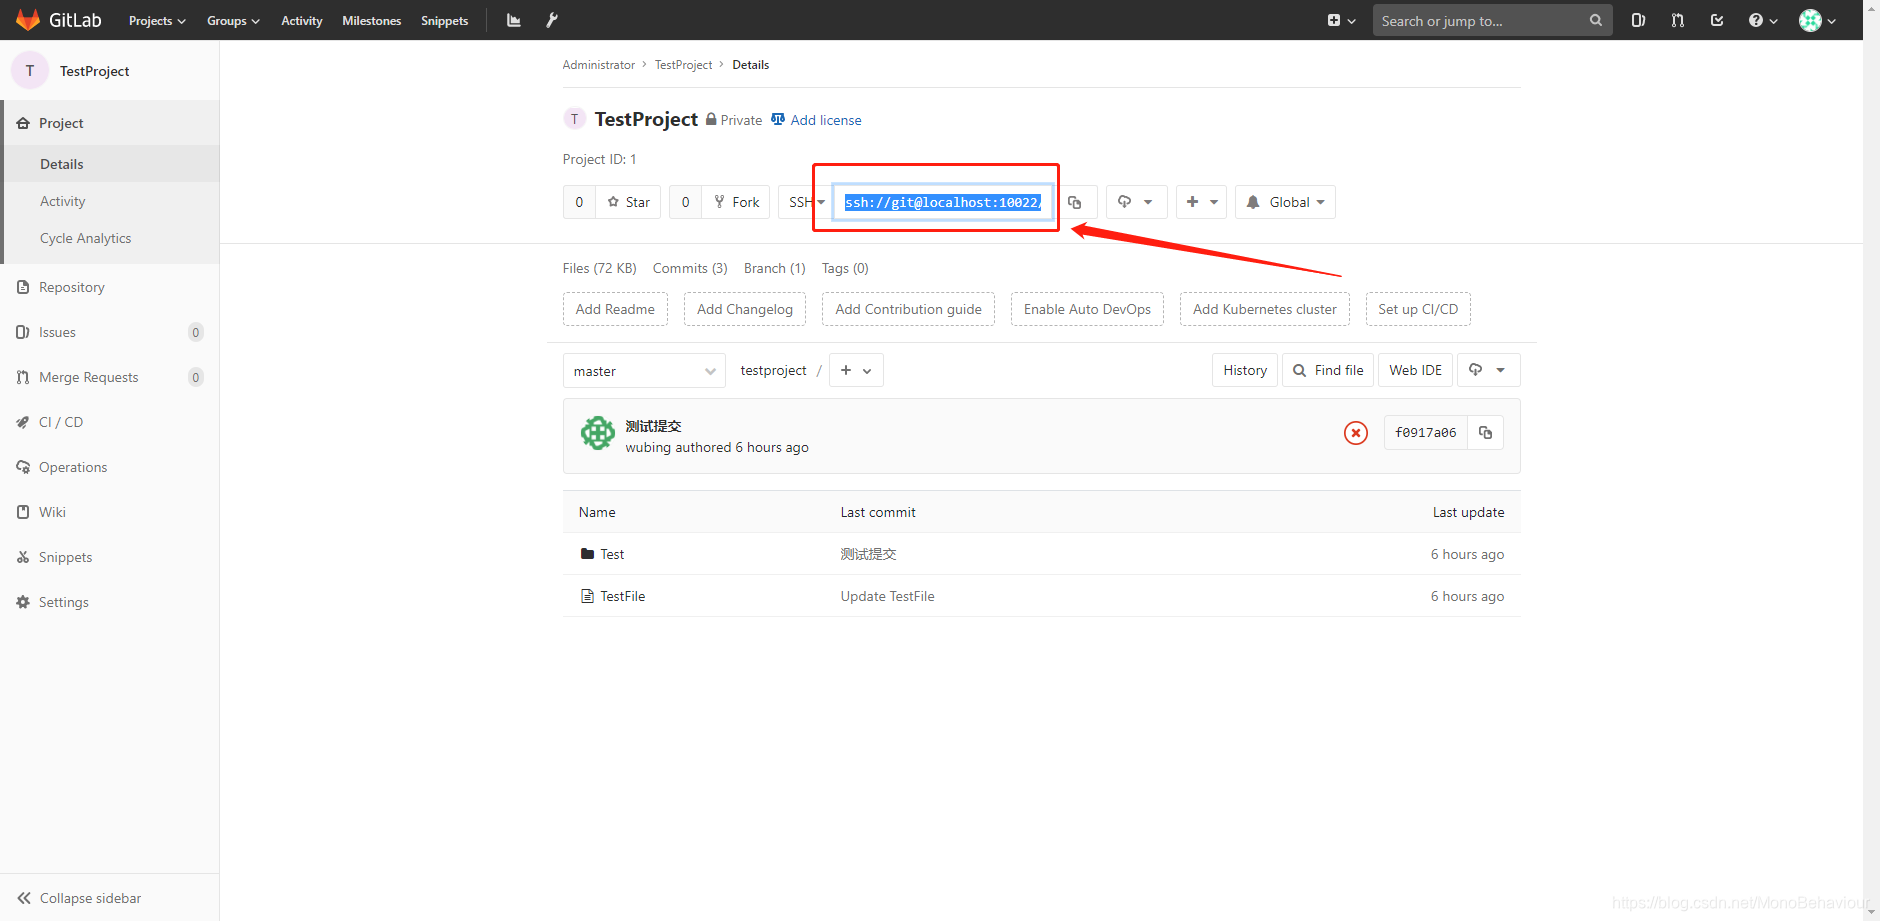Open the plus create dropdown beside clone URL
Image resolution: width=1880 pixels, height=921 pixels.
(x=1201, y=202)
